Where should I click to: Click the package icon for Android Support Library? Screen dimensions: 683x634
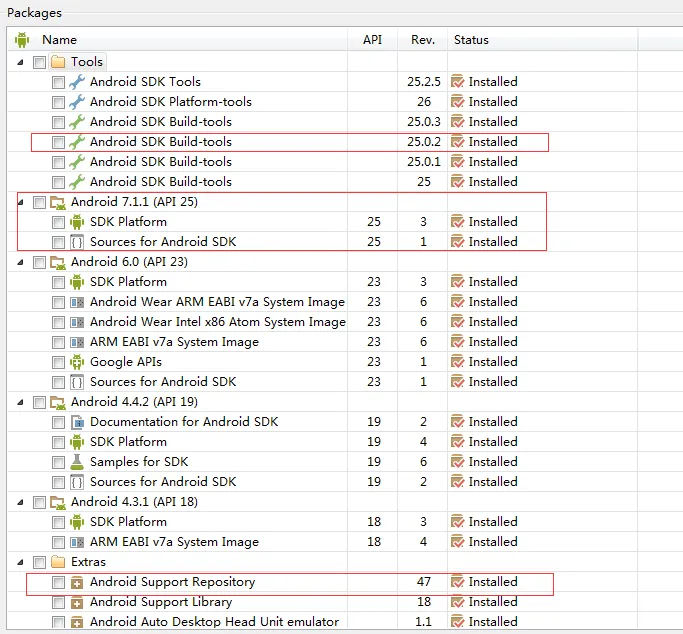[77, 603]
